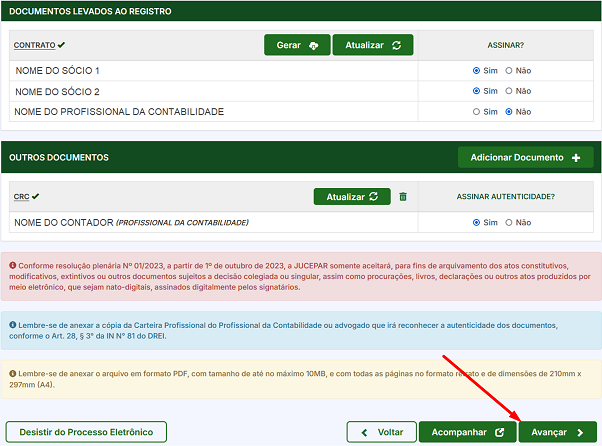Image resolution: width=602 pixels, height=446 pixels.
Task: Select Sim for Profissional da Contabilidade signature
Action: point(476,112)
